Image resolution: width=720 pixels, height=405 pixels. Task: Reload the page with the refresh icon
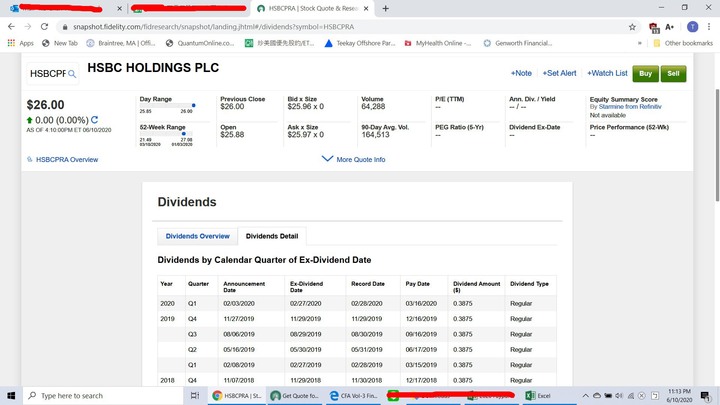point(45,27)
